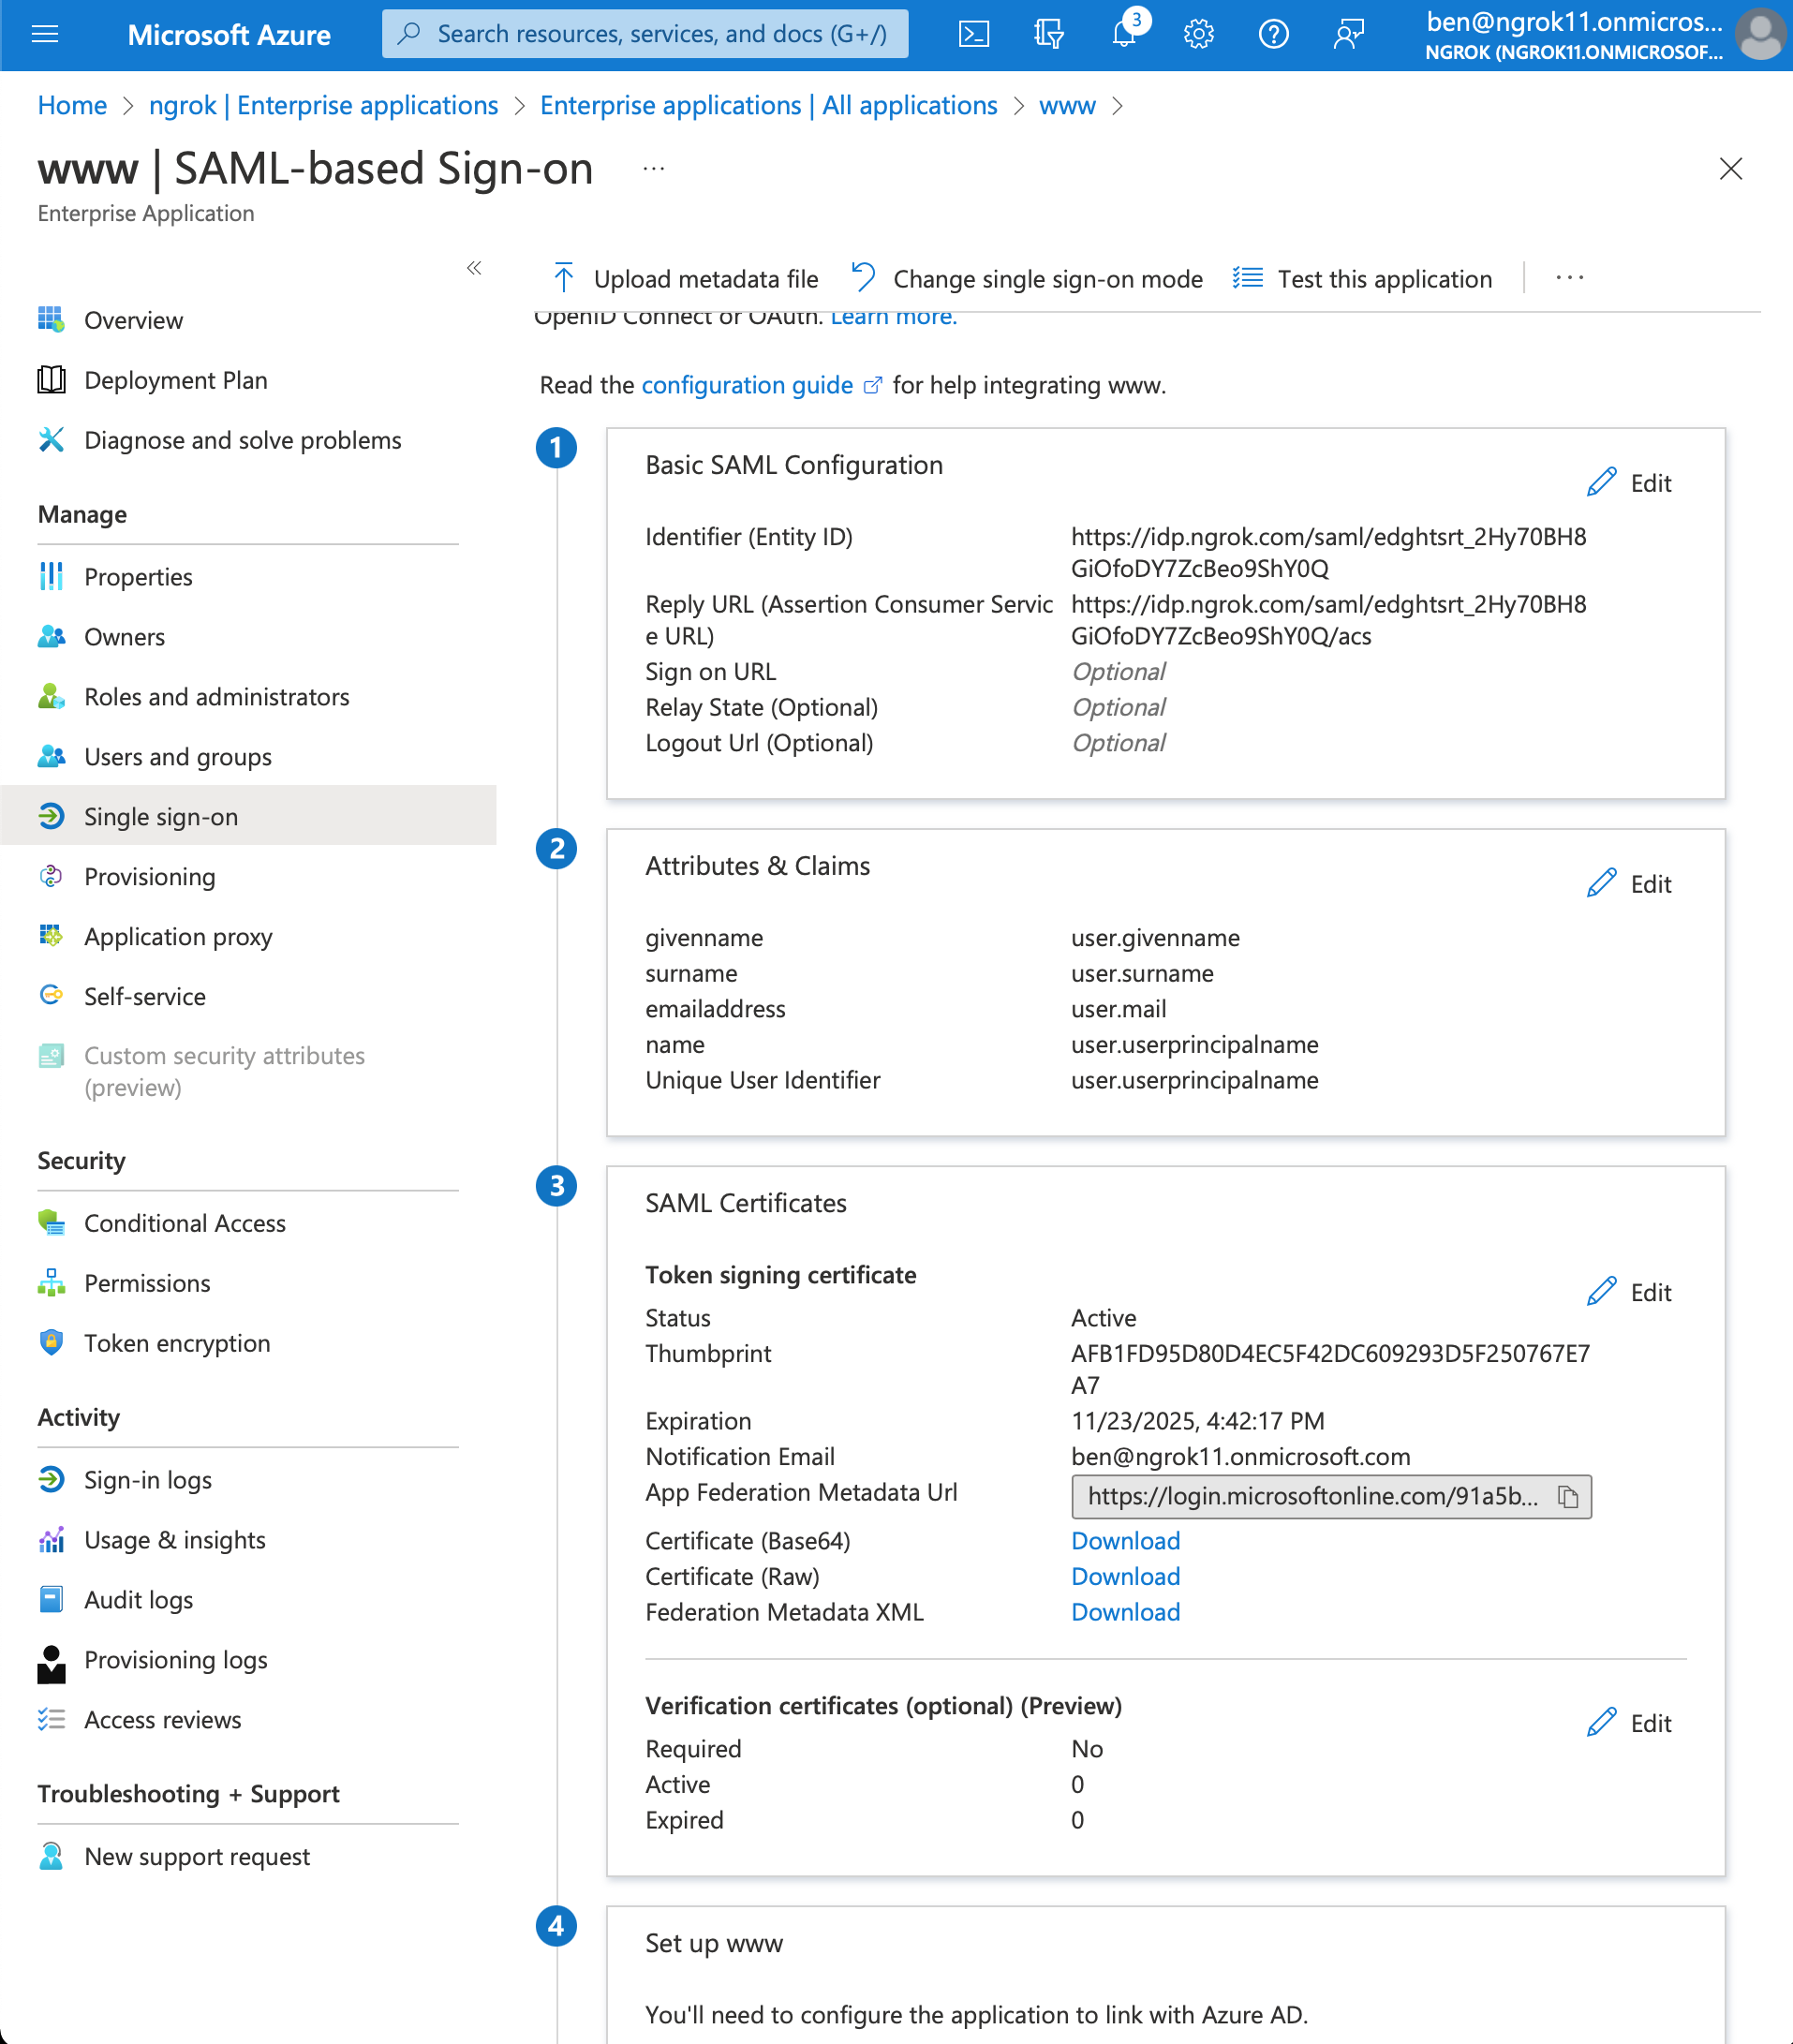Click the Provisioning icon
This screenshot has height=2044, width=1793.
coord(51,877)
